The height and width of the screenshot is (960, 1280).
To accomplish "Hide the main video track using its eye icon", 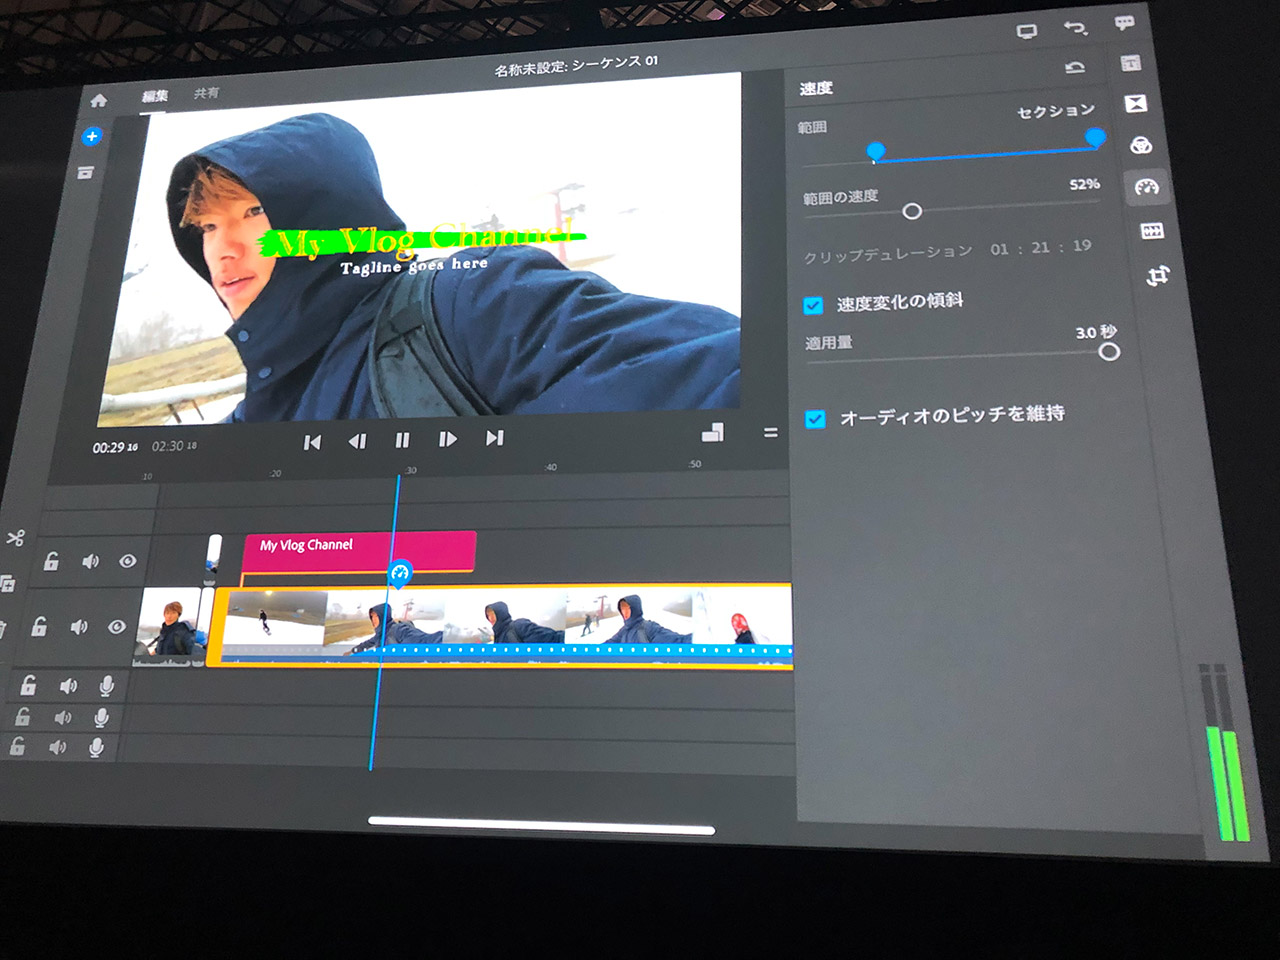I will [116, 627].
